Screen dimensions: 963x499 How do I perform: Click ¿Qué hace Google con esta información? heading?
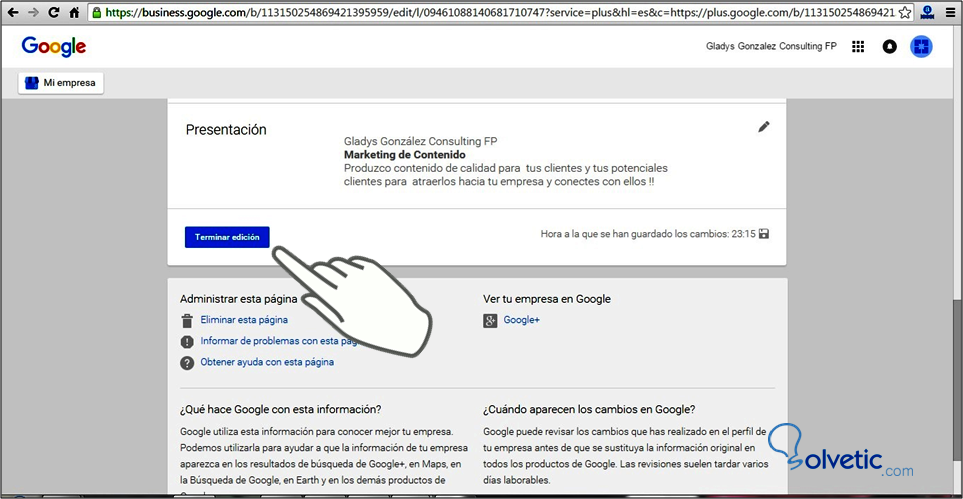[281, 409]
